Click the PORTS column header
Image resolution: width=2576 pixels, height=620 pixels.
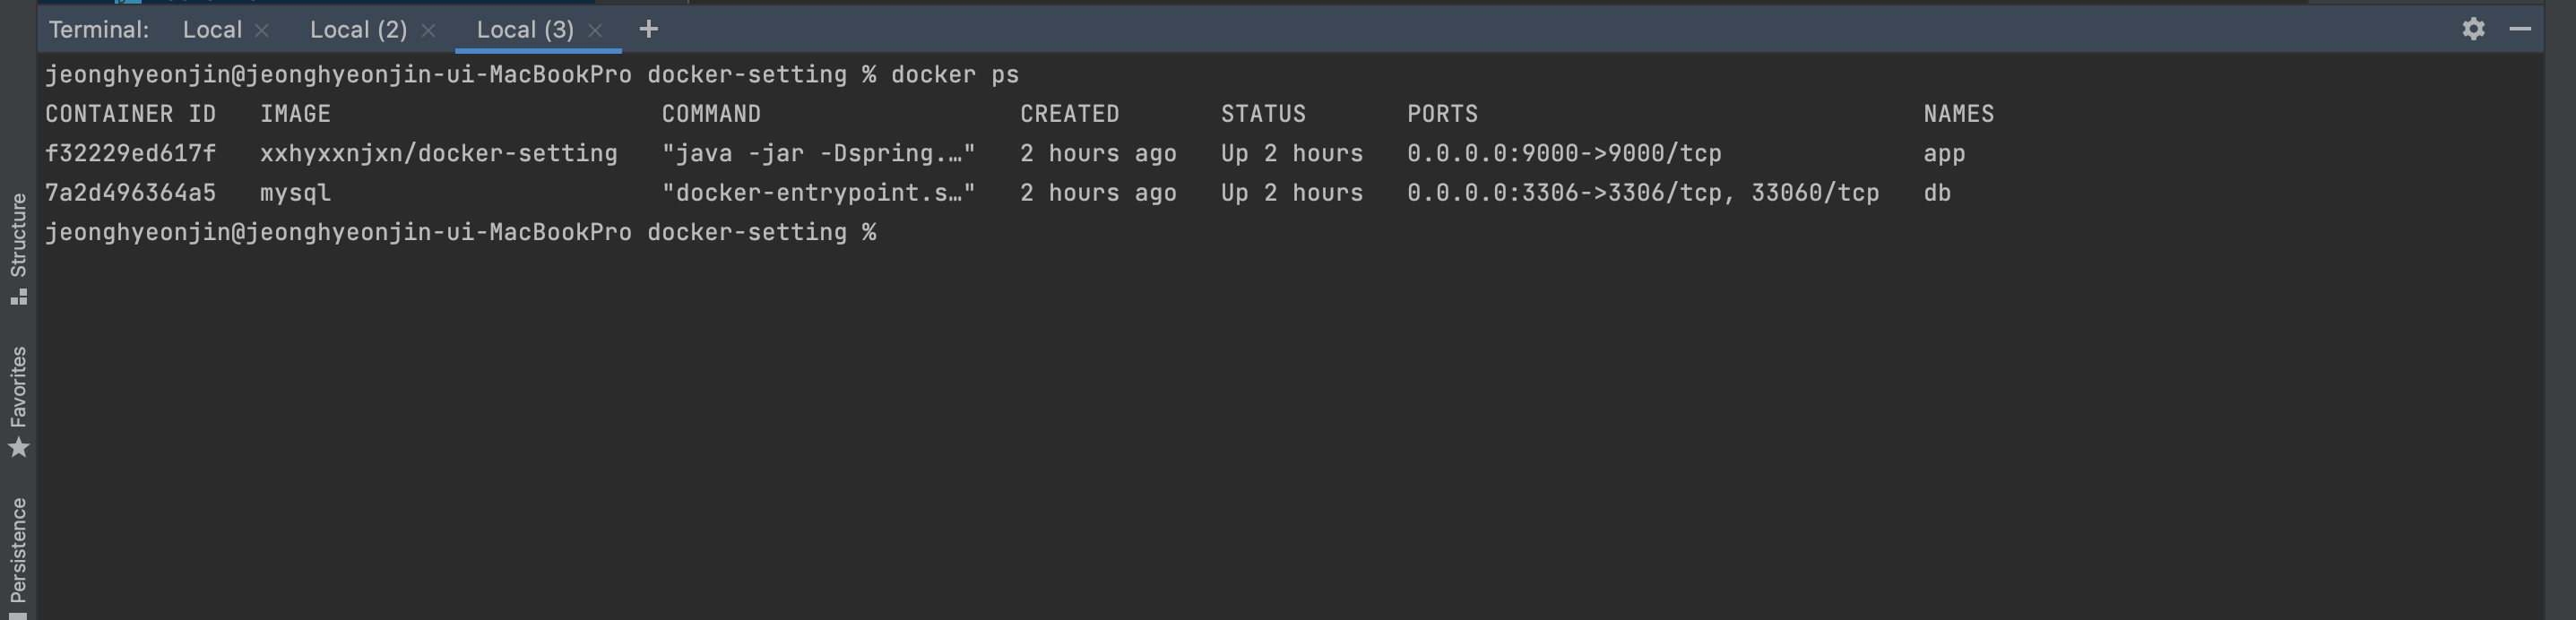[x=1442, y=114]
